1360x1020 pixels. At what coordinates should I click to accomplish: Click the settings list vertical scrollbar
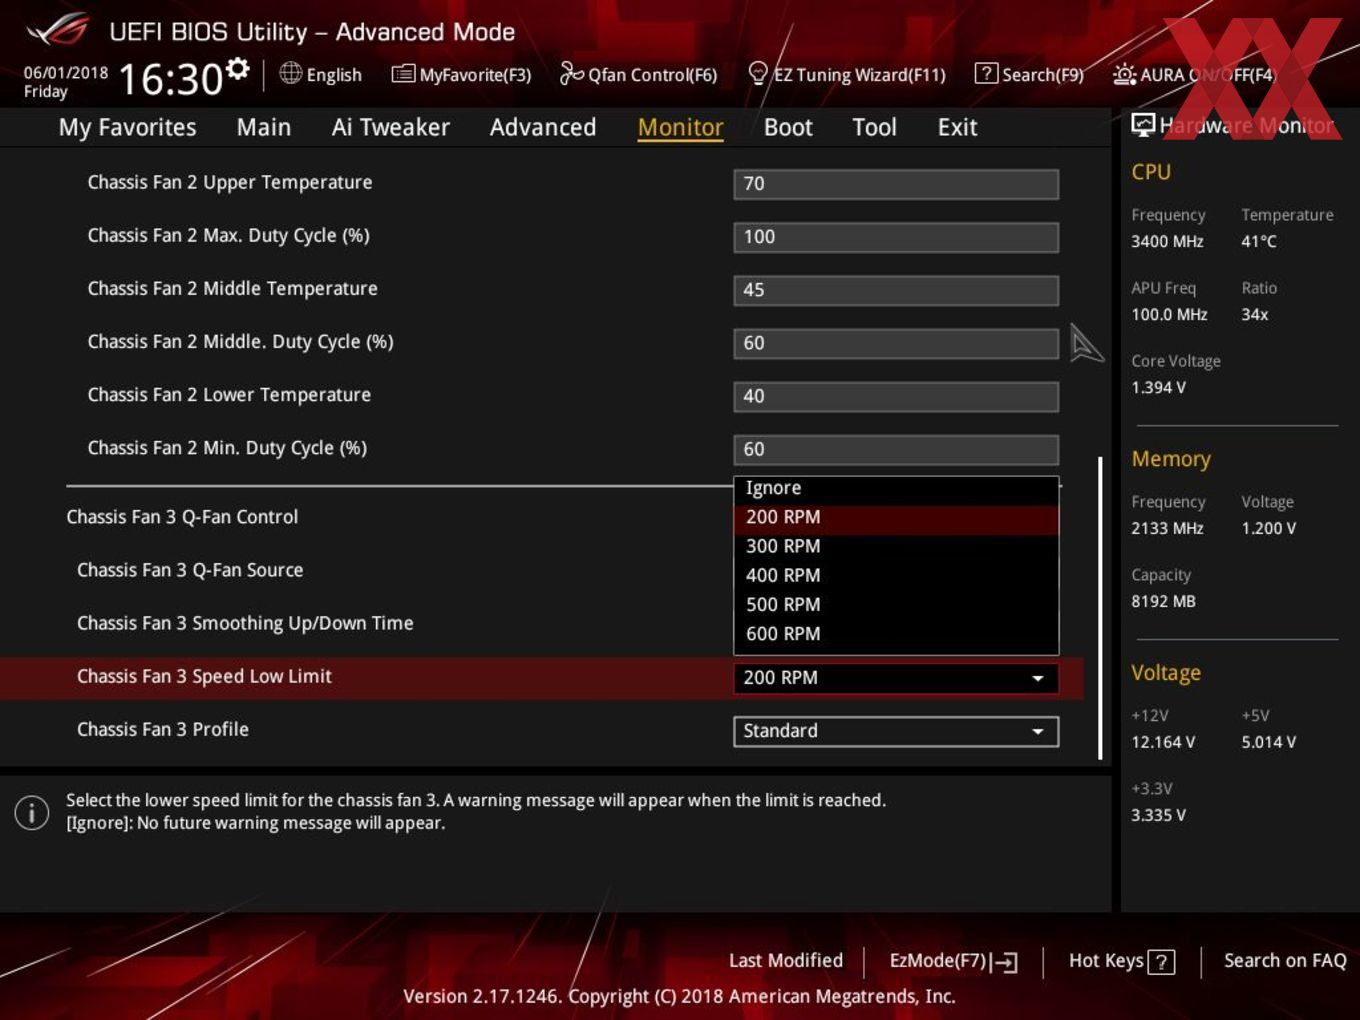[x=1100, y=608]
